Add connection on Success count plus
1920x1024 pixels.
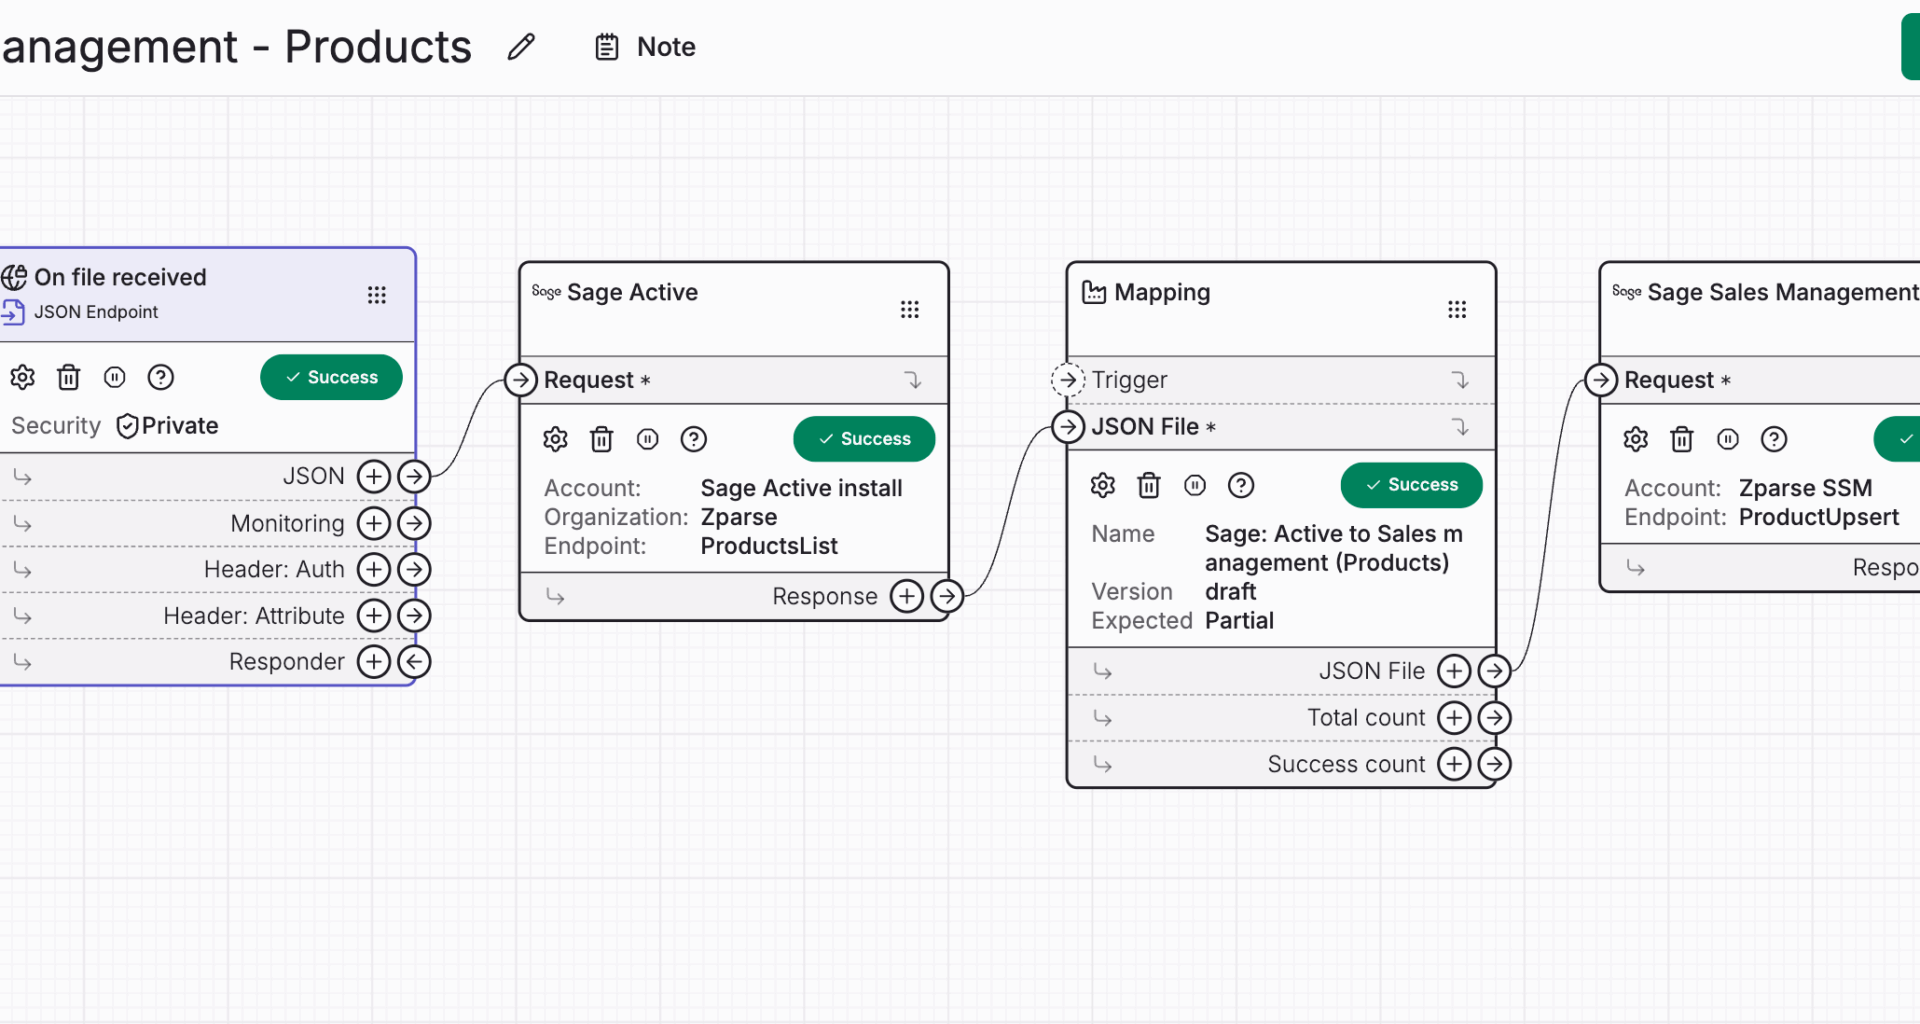[1454, 764]
